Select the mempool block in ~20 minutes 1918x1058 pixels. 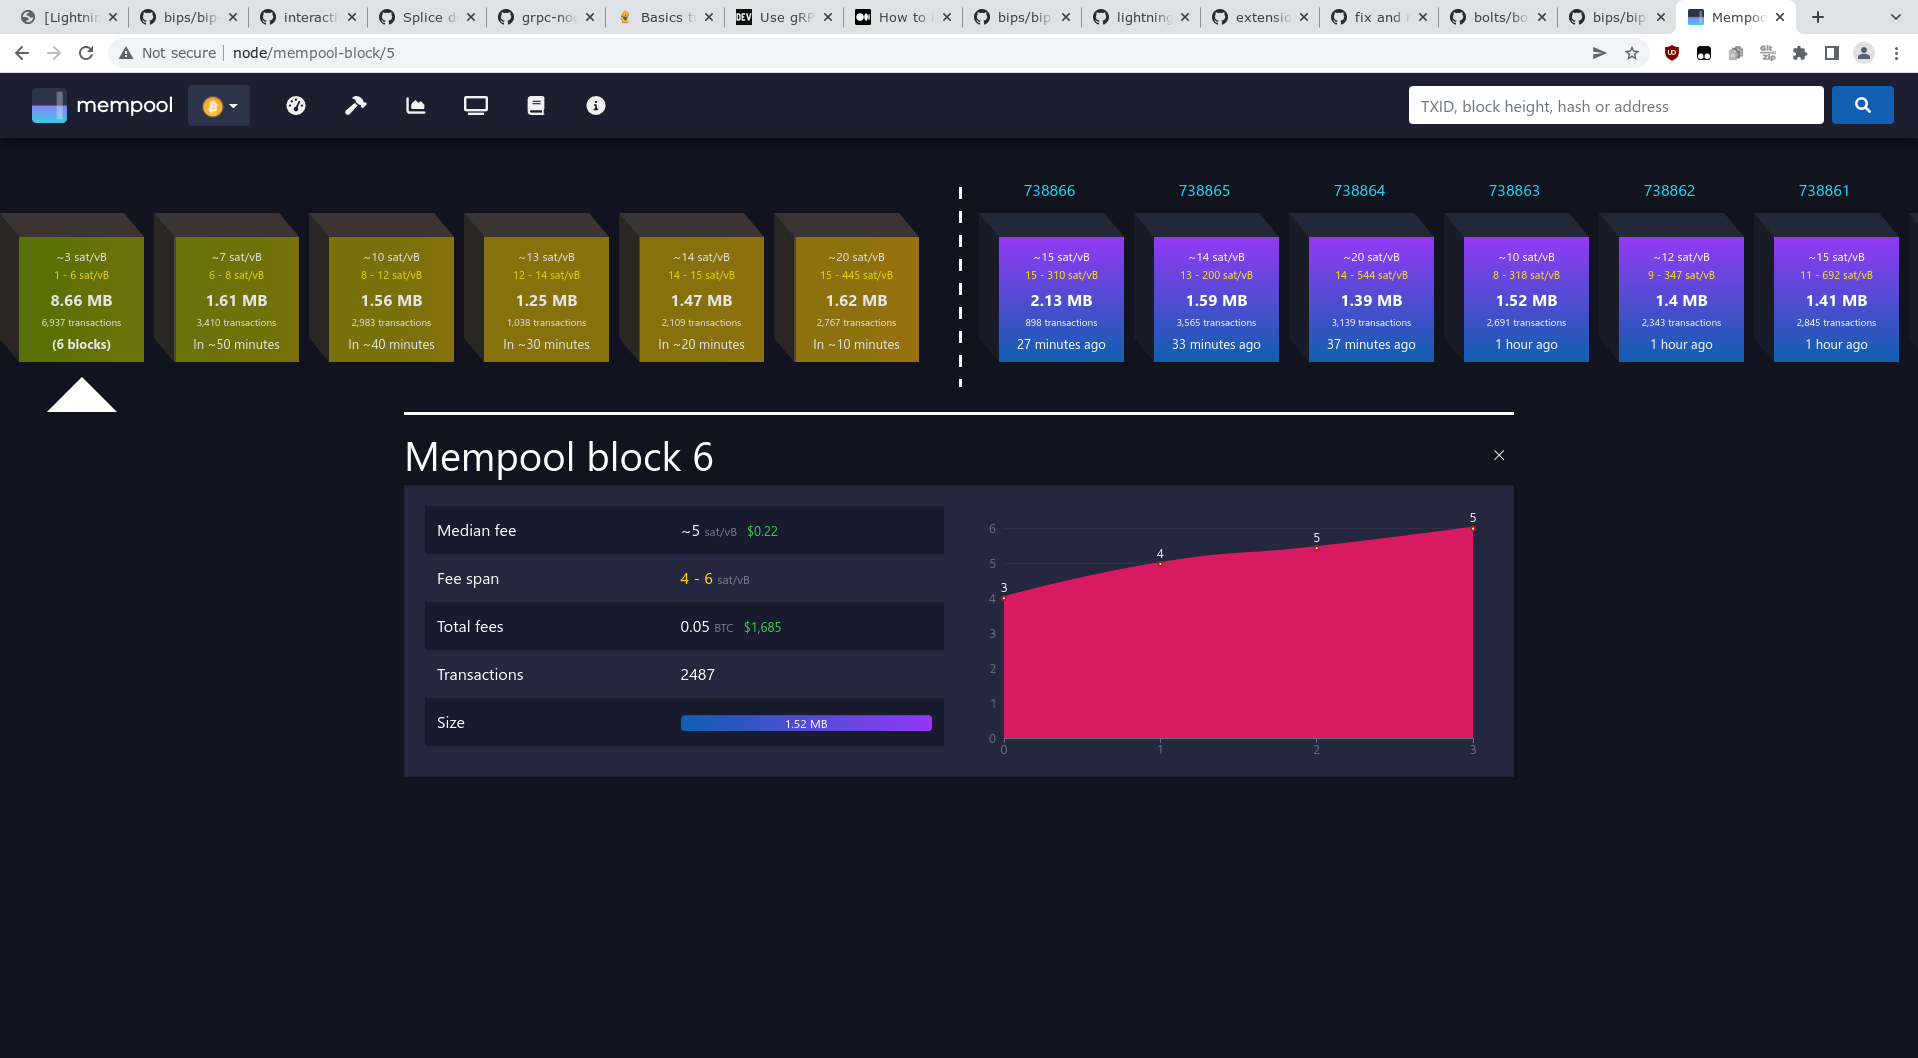click(x=701, y=299)
